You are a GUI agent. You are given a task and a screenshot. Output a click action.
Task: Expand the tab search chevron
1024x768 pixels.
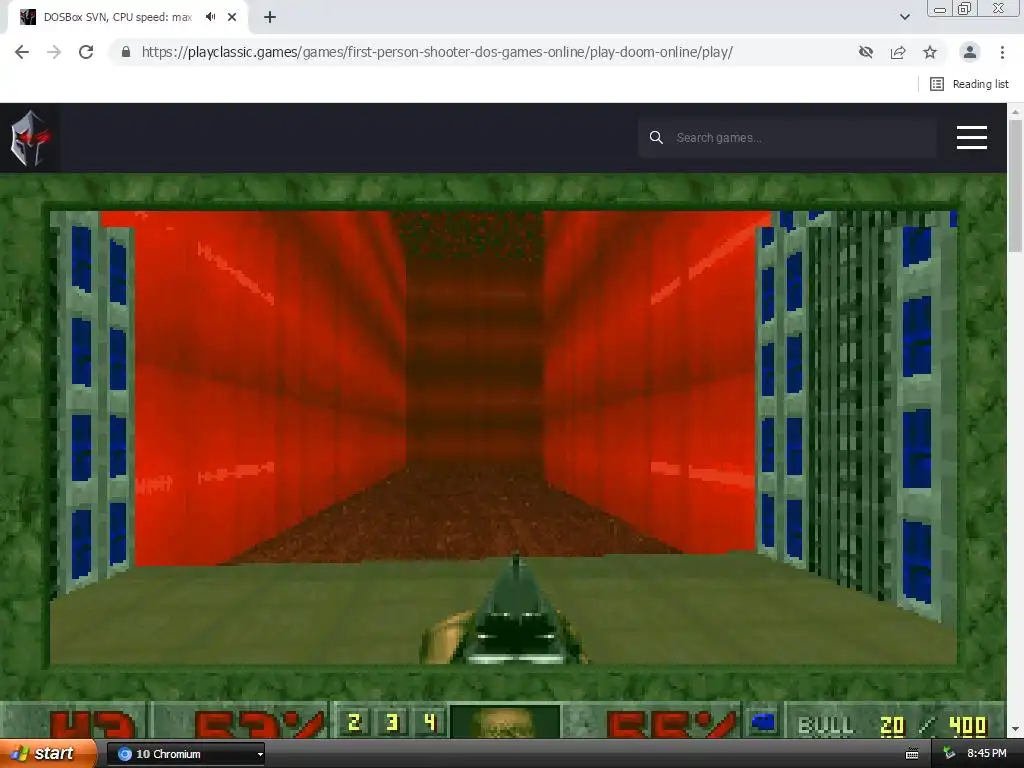(x=904, y=17)
